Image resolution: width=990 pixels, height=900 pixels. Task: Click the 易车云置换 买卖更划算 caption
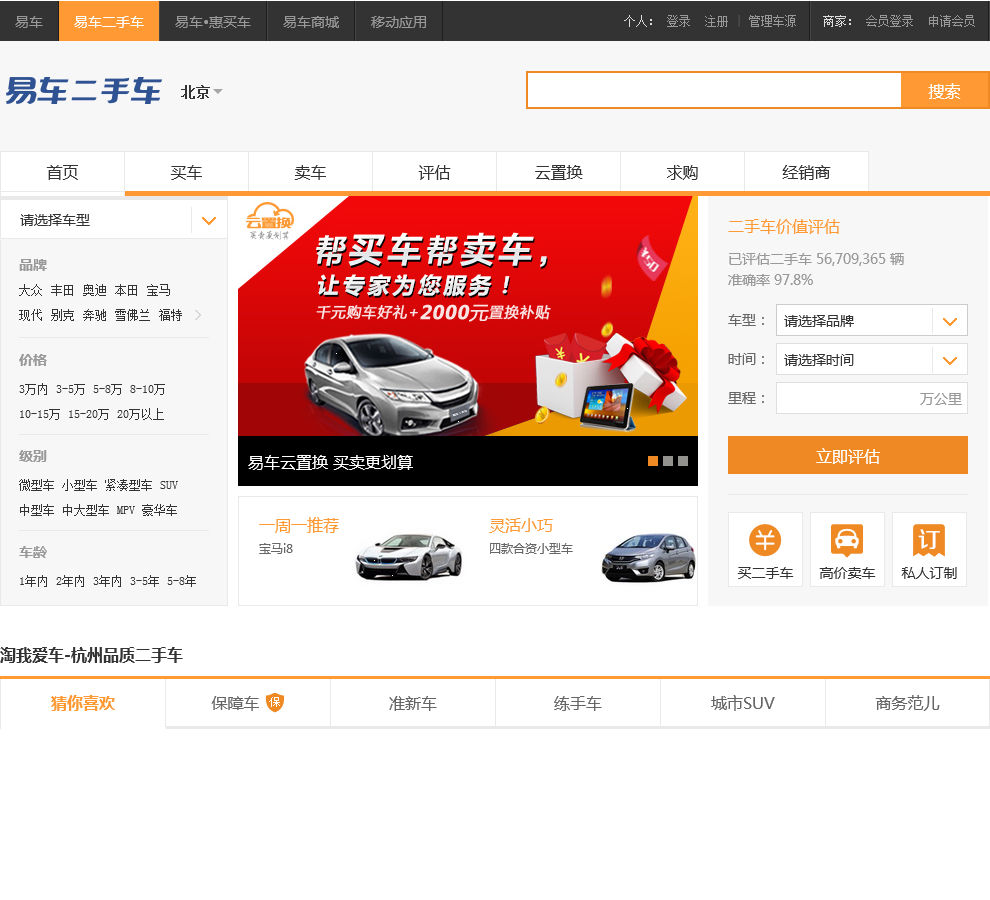pyautogui.click(x=330, y=462)
